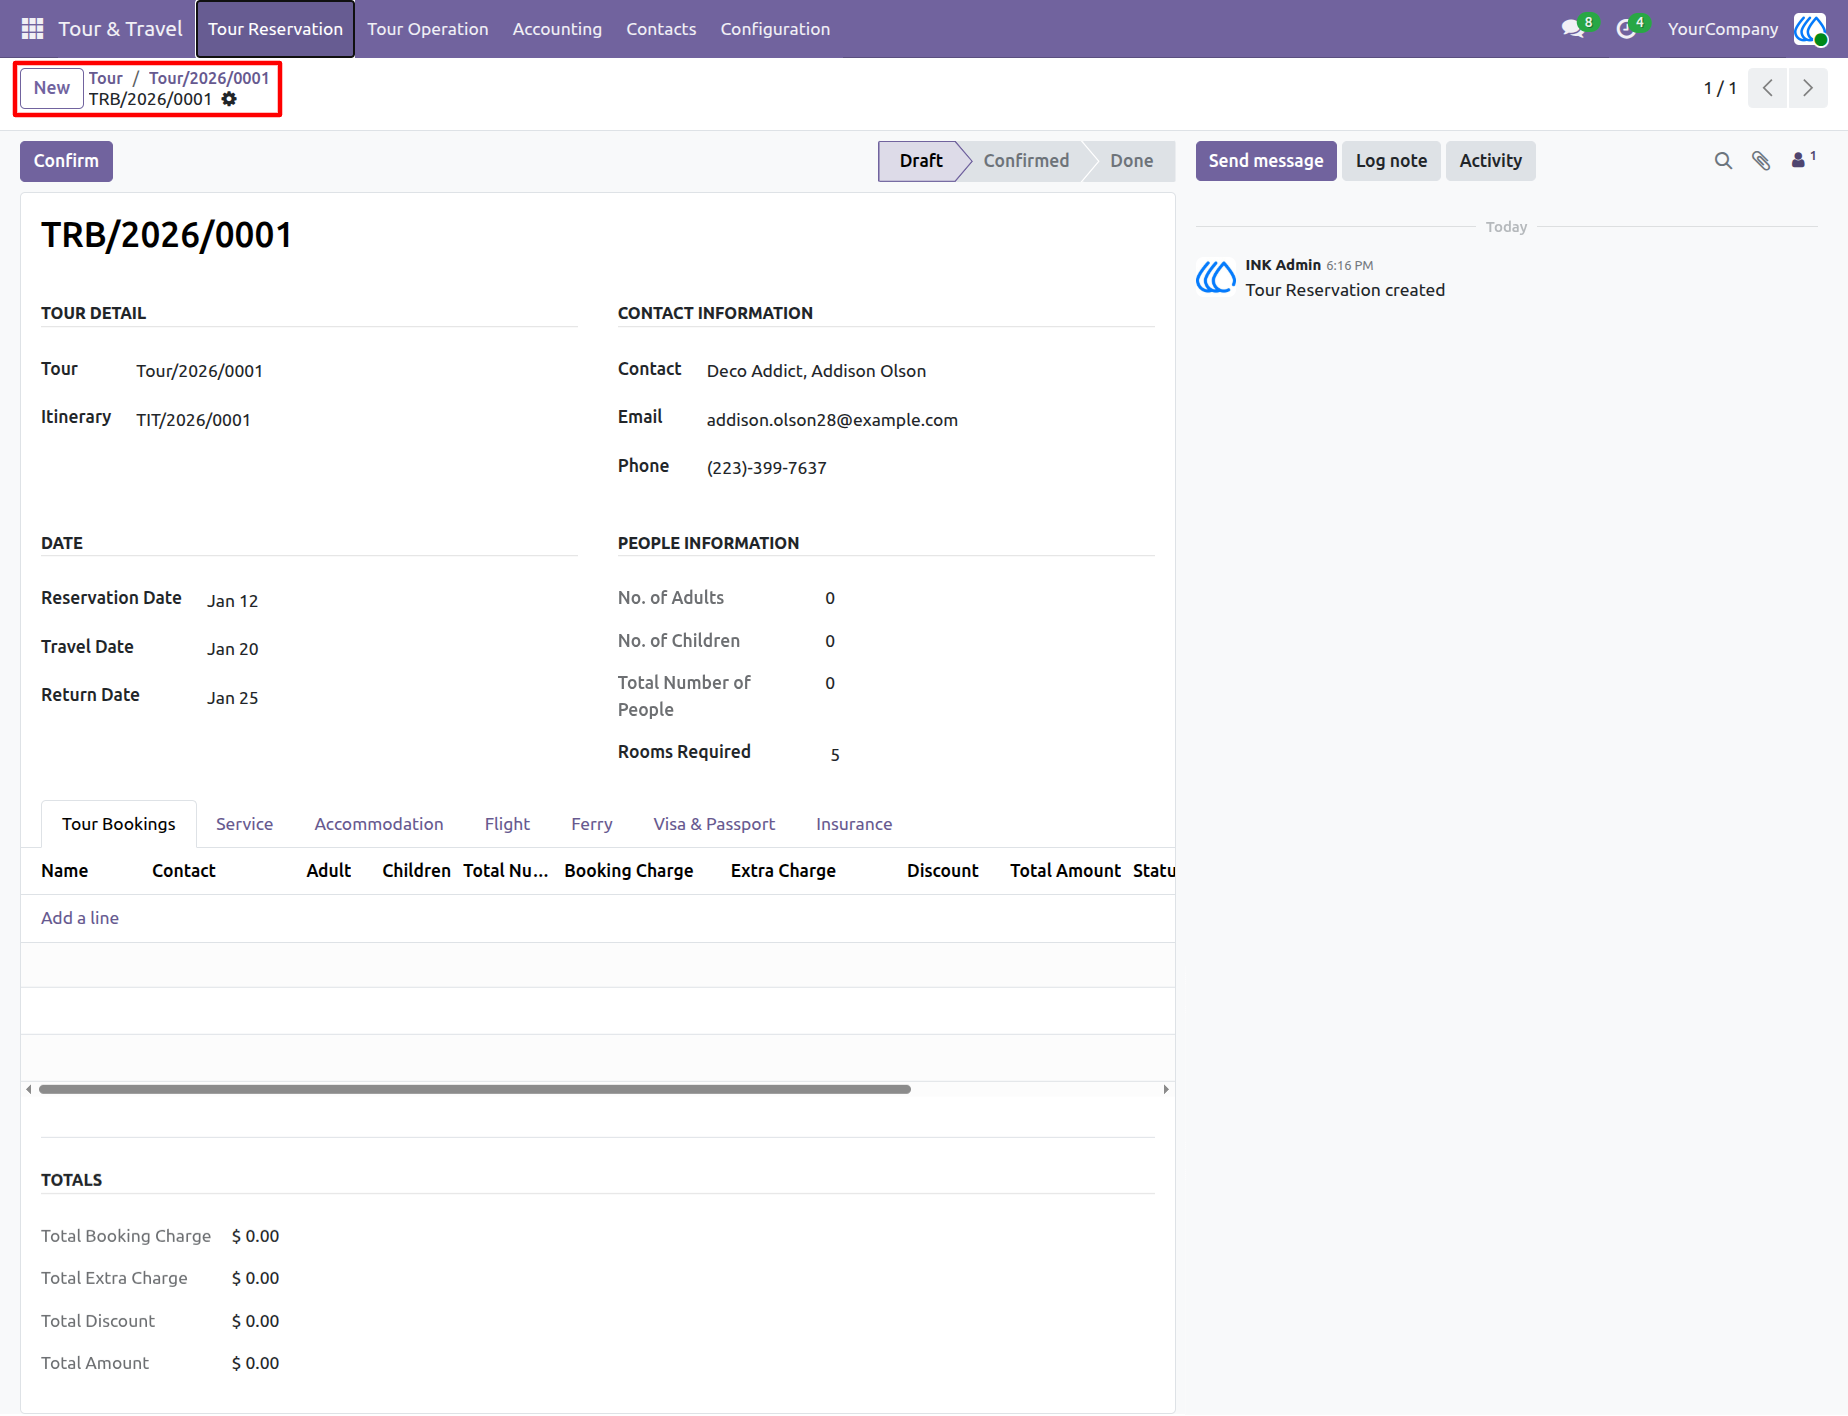This screenshot has height=1416, width=1848.
Task: Switch to the Accommodation tab
Action: tap(379, 824)
